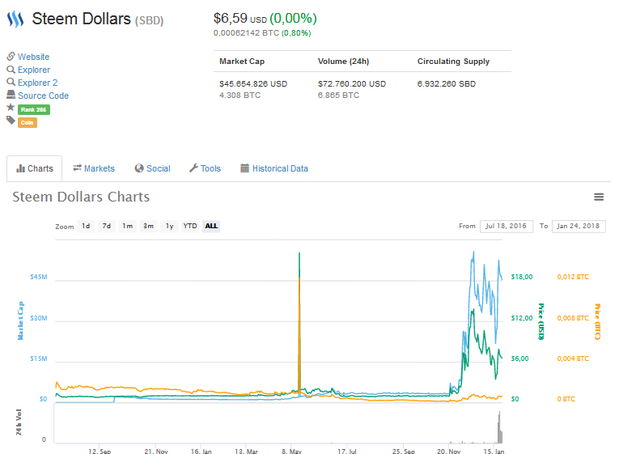640x454 pixels.
Task: Click the To date field
Action: [579, 226]
